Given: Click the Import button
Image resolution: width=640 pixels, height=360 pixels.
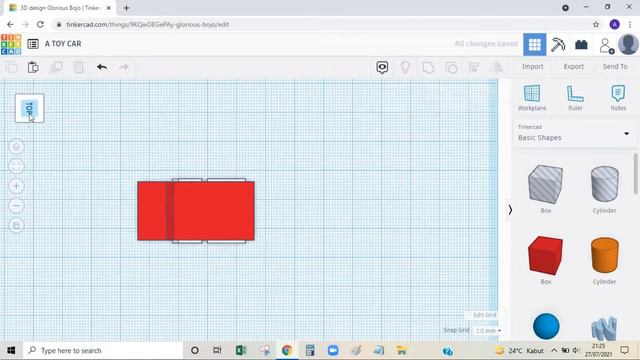Looking at the screenshot, I should click(x=533, y=67).
